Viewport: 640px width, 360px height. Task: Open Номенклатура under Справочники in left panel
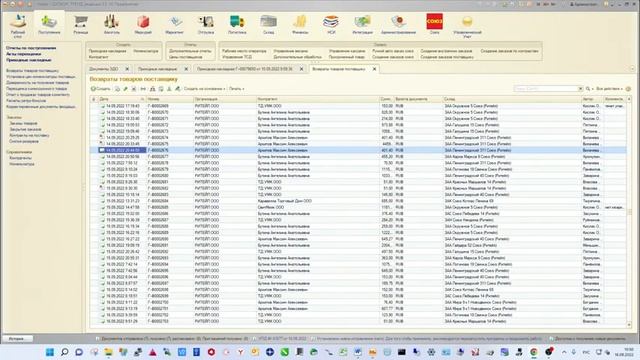point(22,164)
